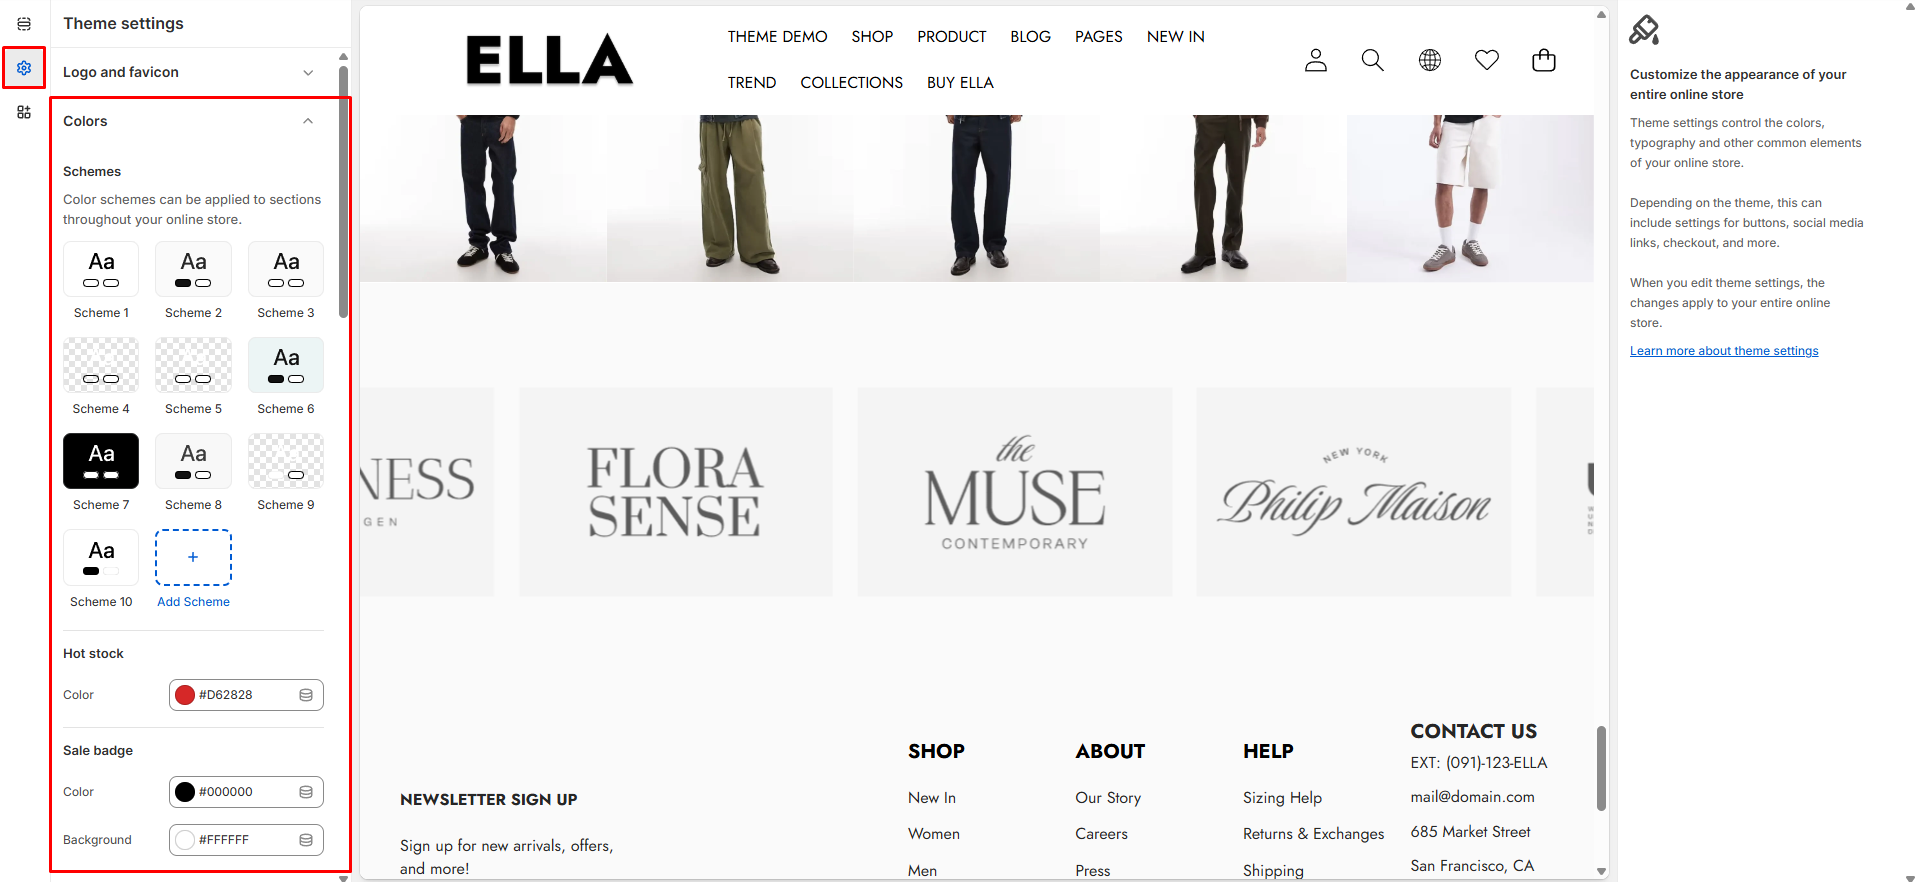Open the COLLECTIONS menu item
This screenshot has height=882, width=1915.
(x=852, y=82)
